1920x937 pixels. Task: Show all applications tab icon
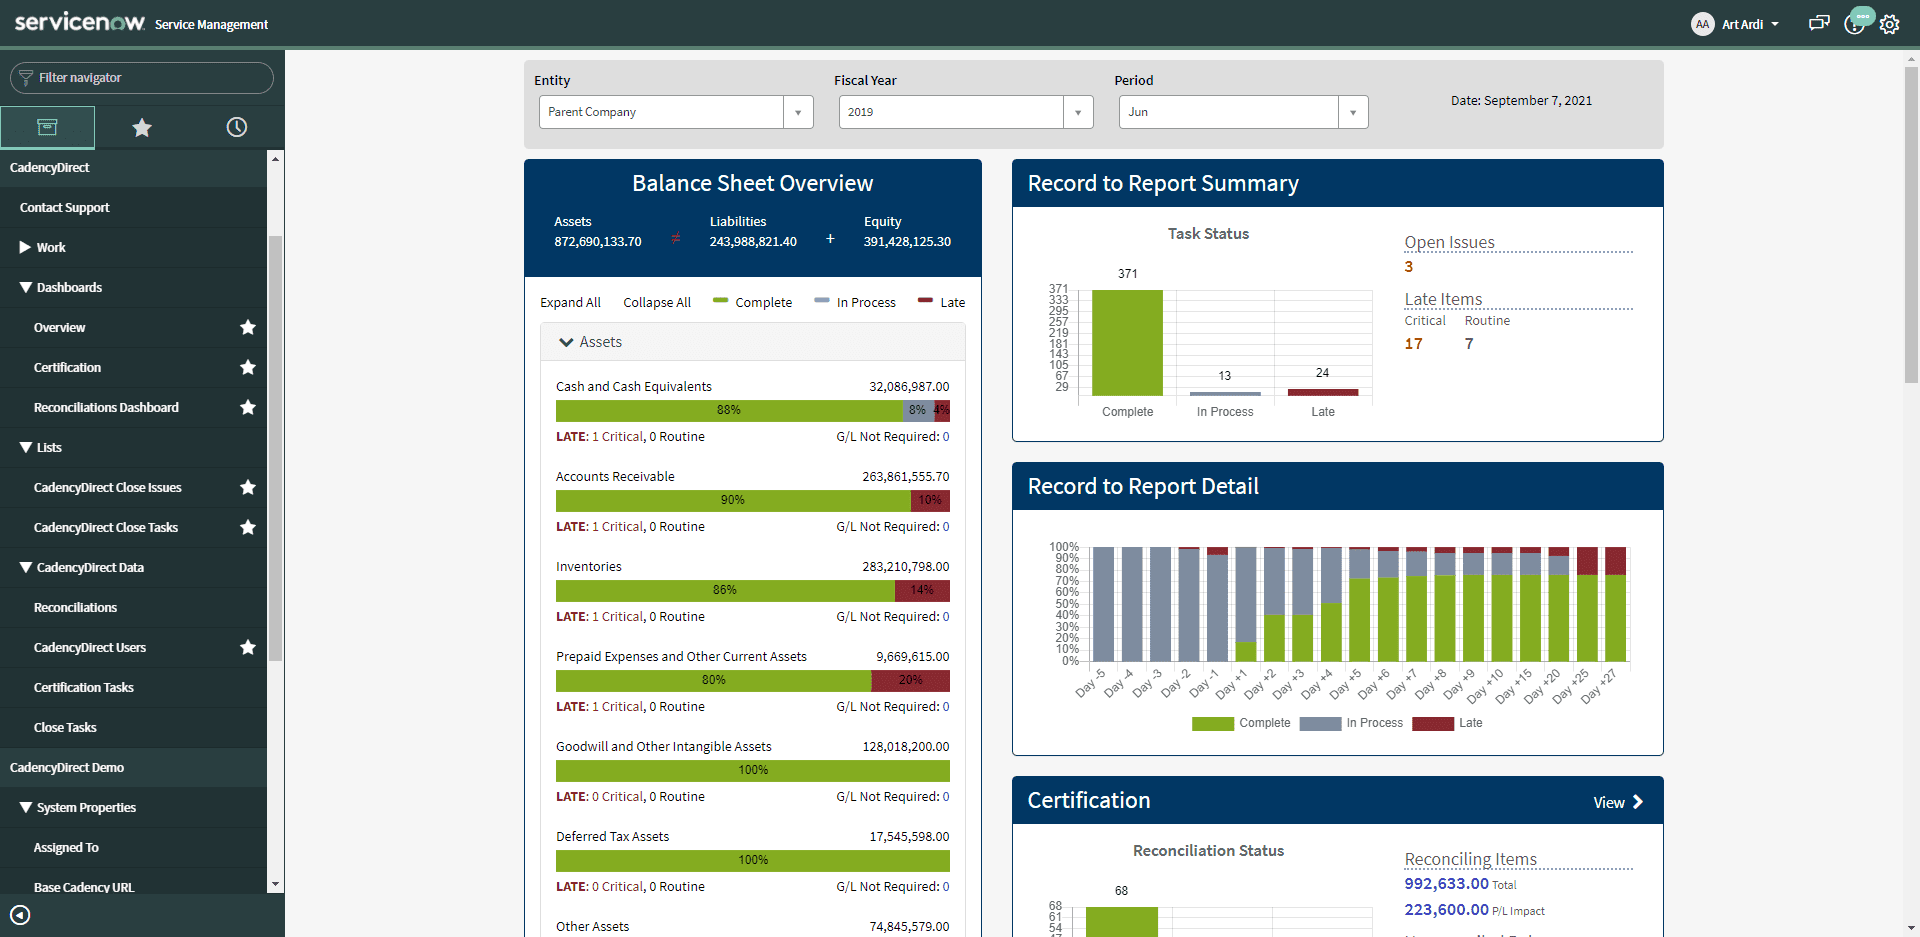[x=47, y=127]
